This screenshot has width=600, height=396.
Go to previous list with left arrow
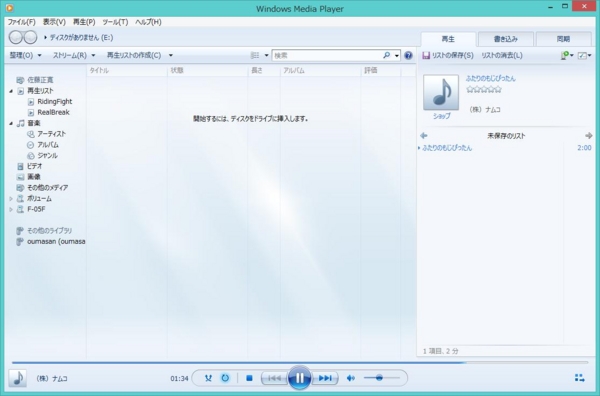(424, 135)
